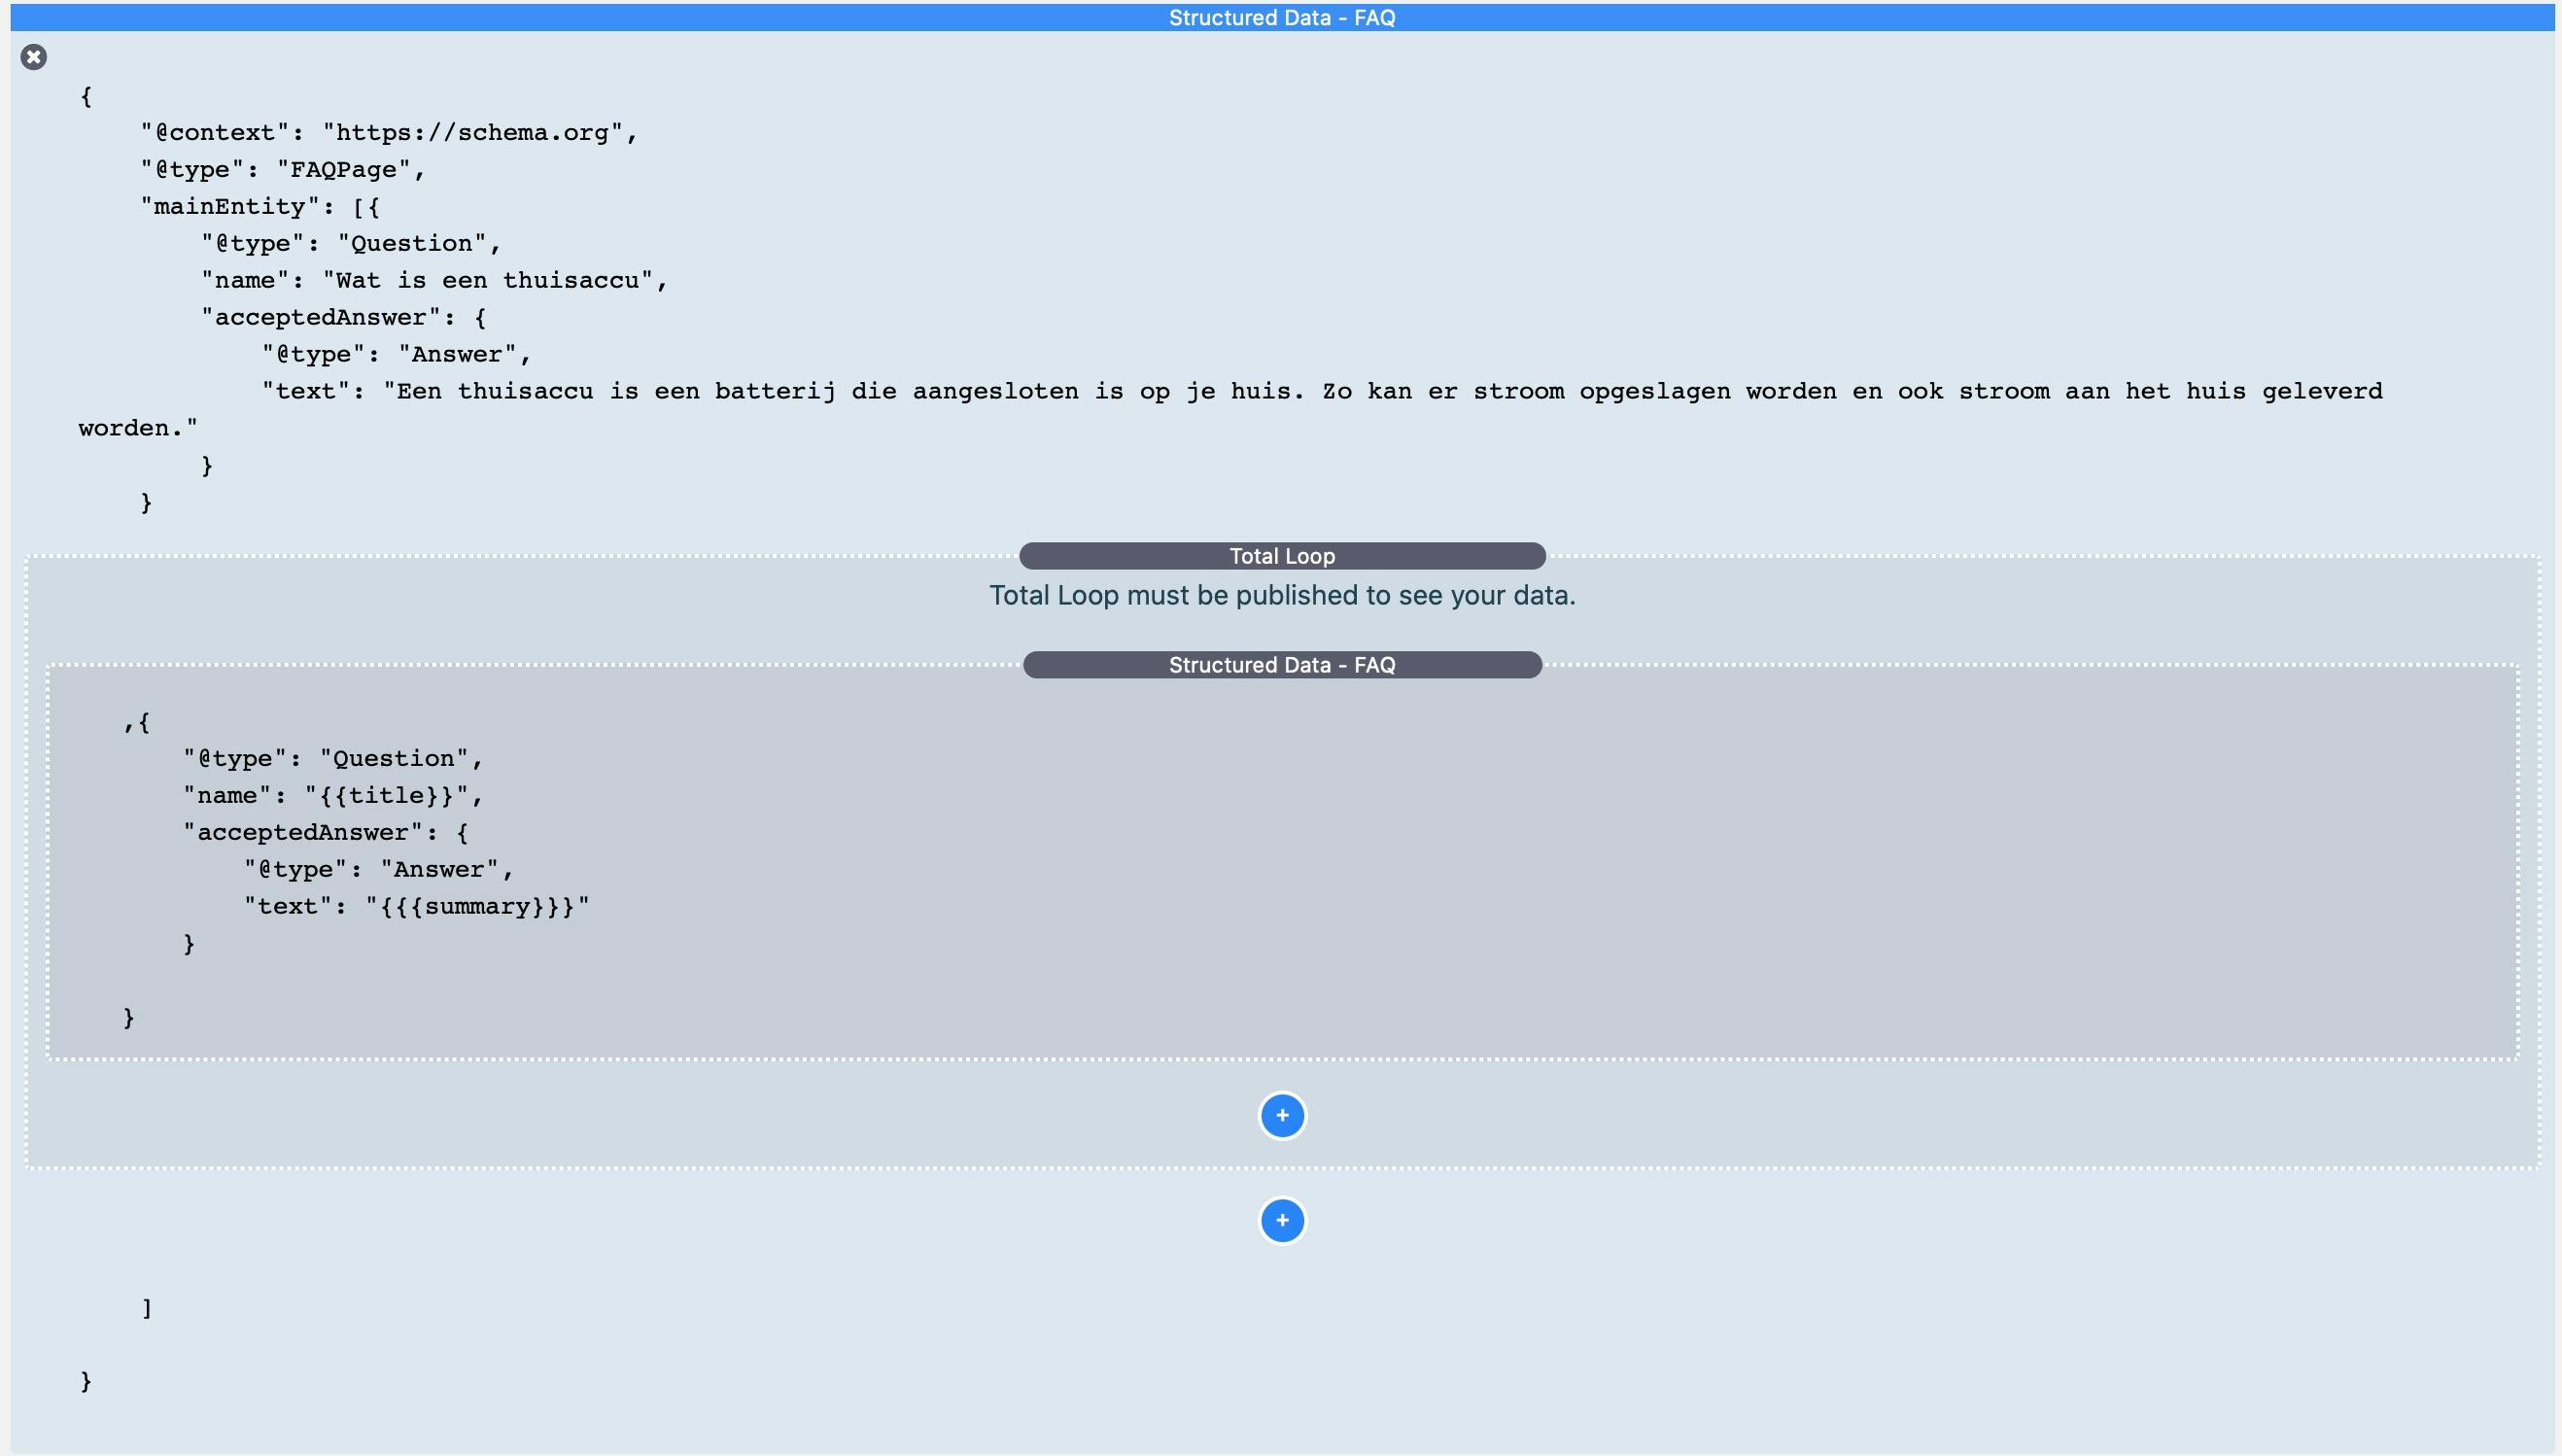Click the "mainEntity": [{ line
Image resolution: width=2562 pixels, height=1456 pixels.
260,207
